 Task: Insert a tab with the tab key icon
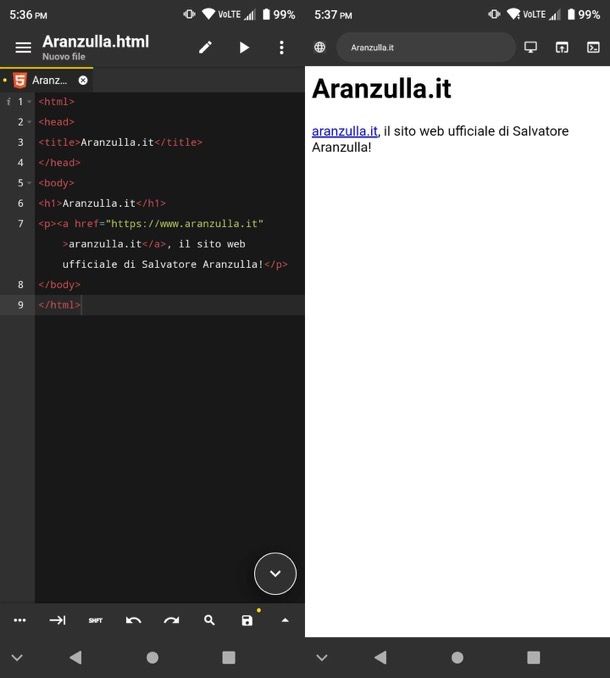pyautogui.click(x=57, y=620)
